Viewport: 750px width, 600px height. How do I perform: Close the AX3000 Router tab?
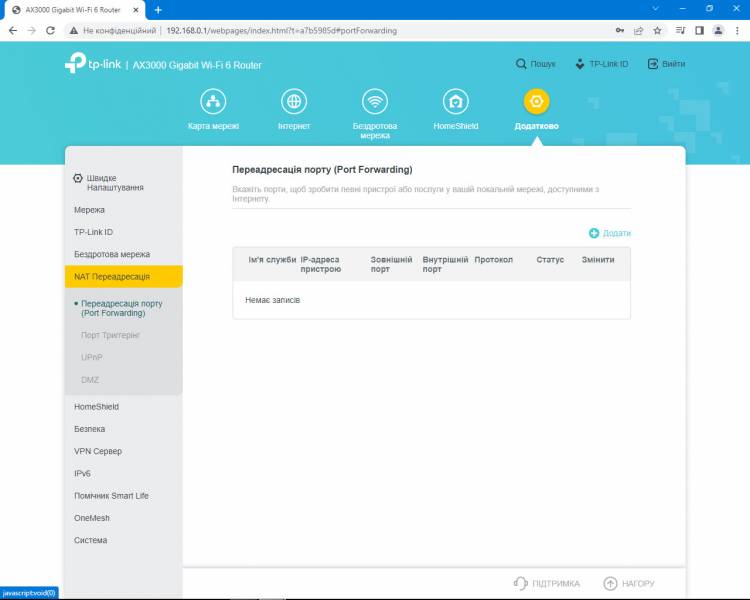click(136, 10)
